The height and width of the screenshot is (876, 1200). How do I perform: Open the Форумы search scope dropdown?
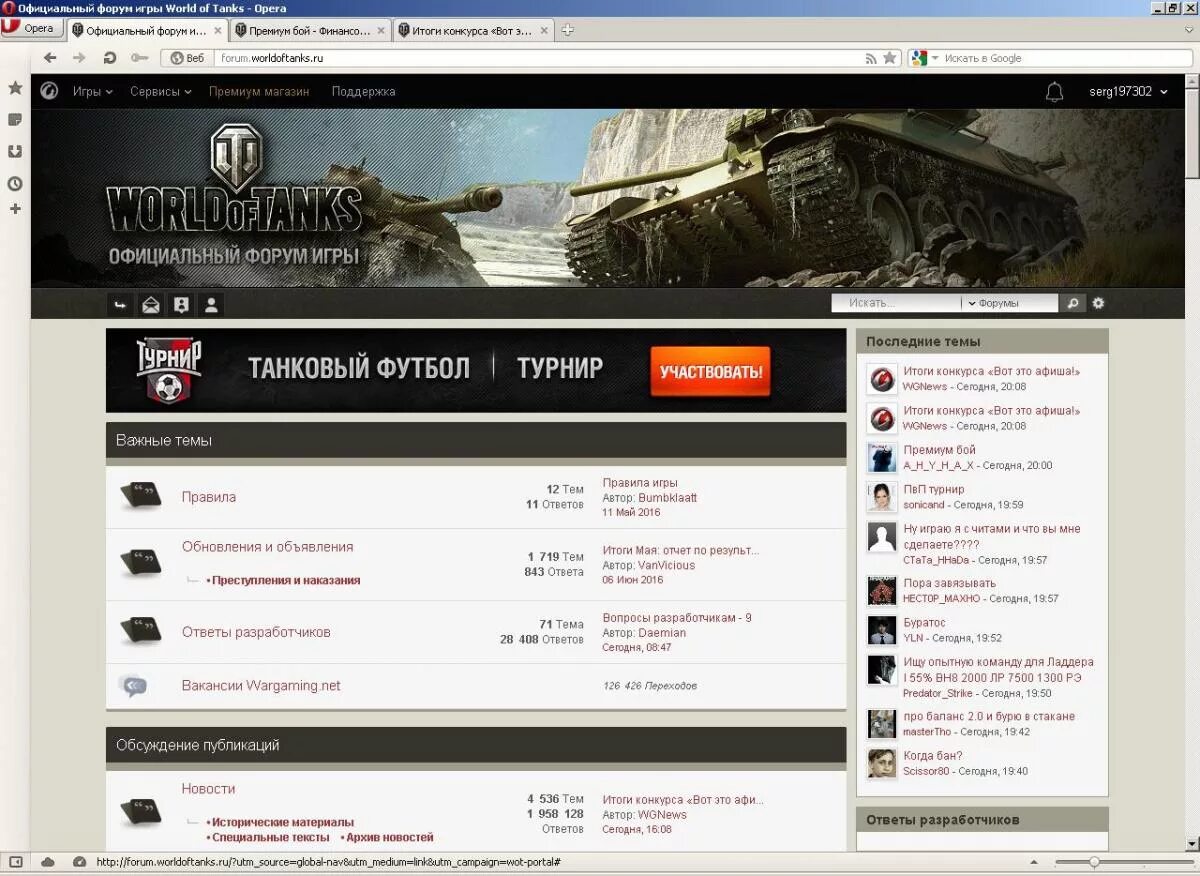coord(1009,303)
